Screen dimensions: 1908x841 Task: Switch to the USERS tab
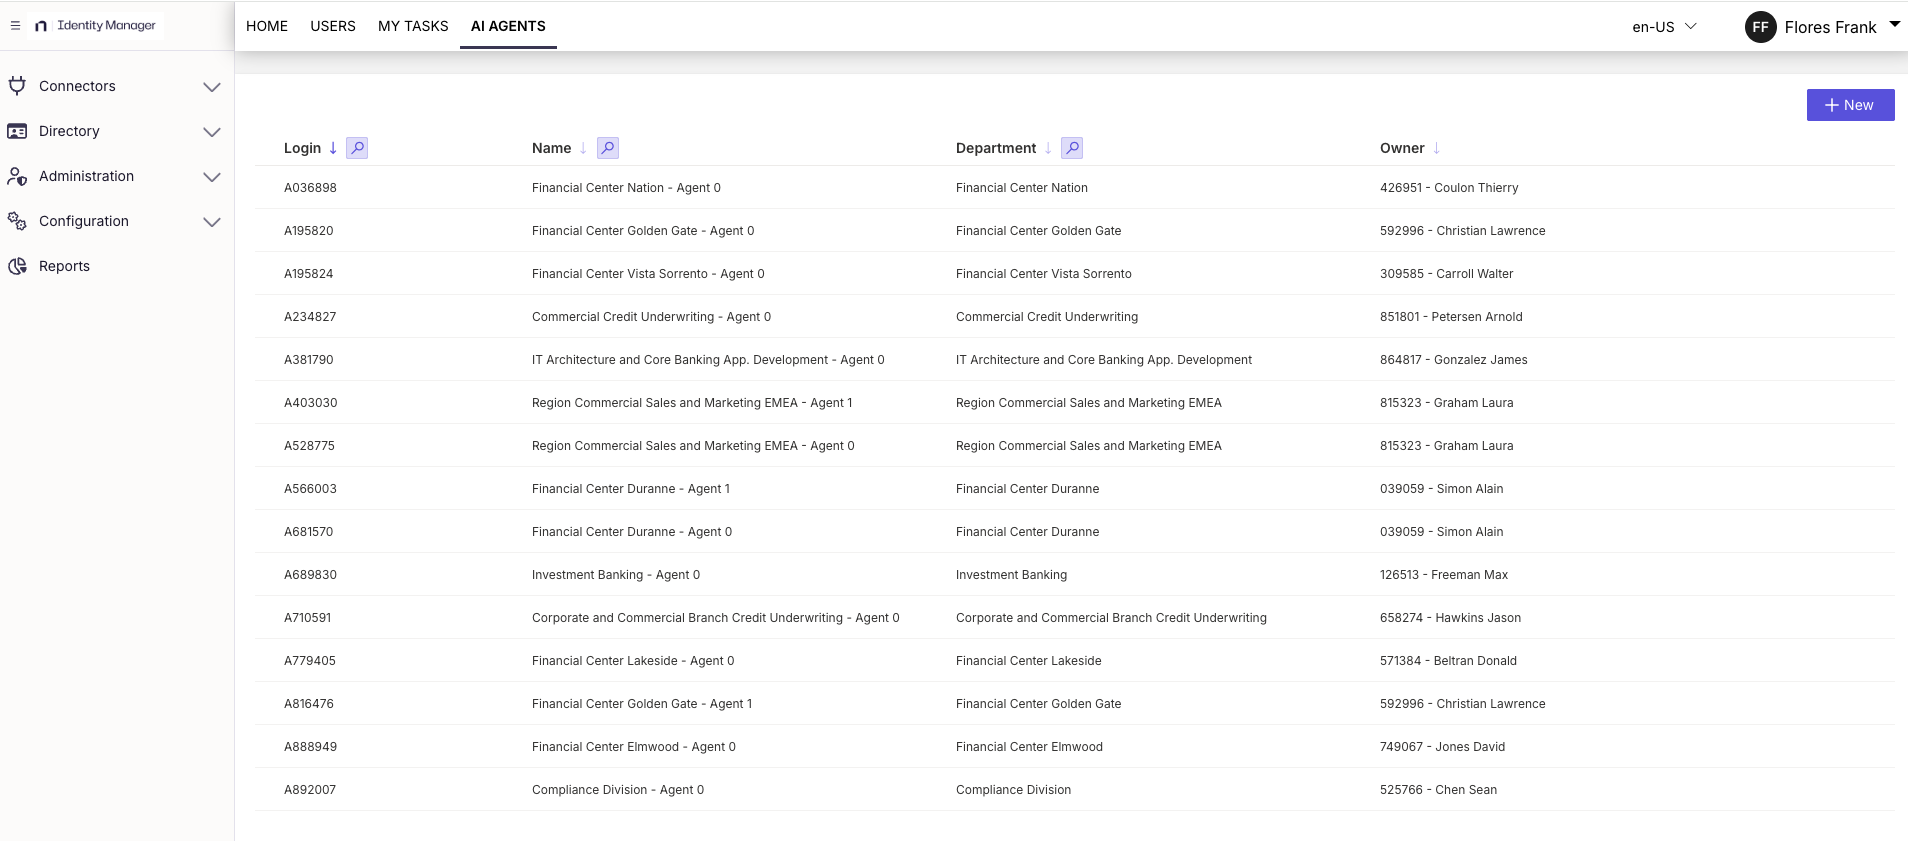(x=333, y=26)
